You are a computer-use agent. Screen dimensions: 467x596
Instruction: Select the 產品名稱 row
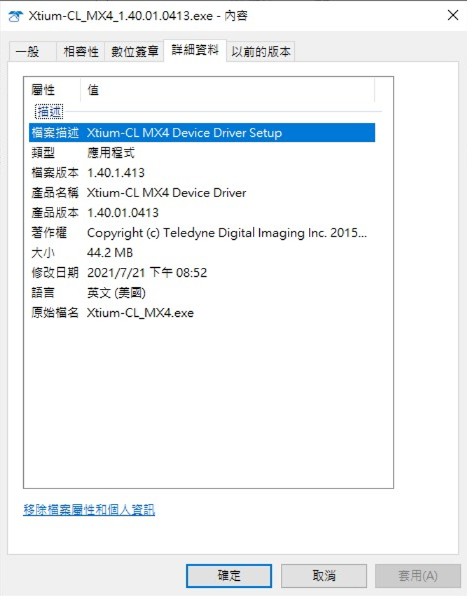coord(202,193)
